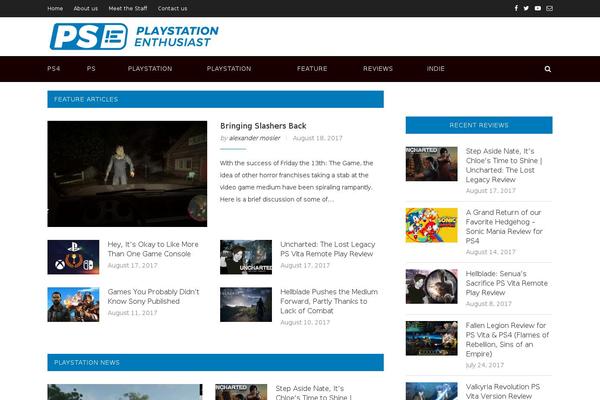Click the Recent Reviews sidebar header
The height and width of the screenshot is (400, 600).
coord(479,125)
